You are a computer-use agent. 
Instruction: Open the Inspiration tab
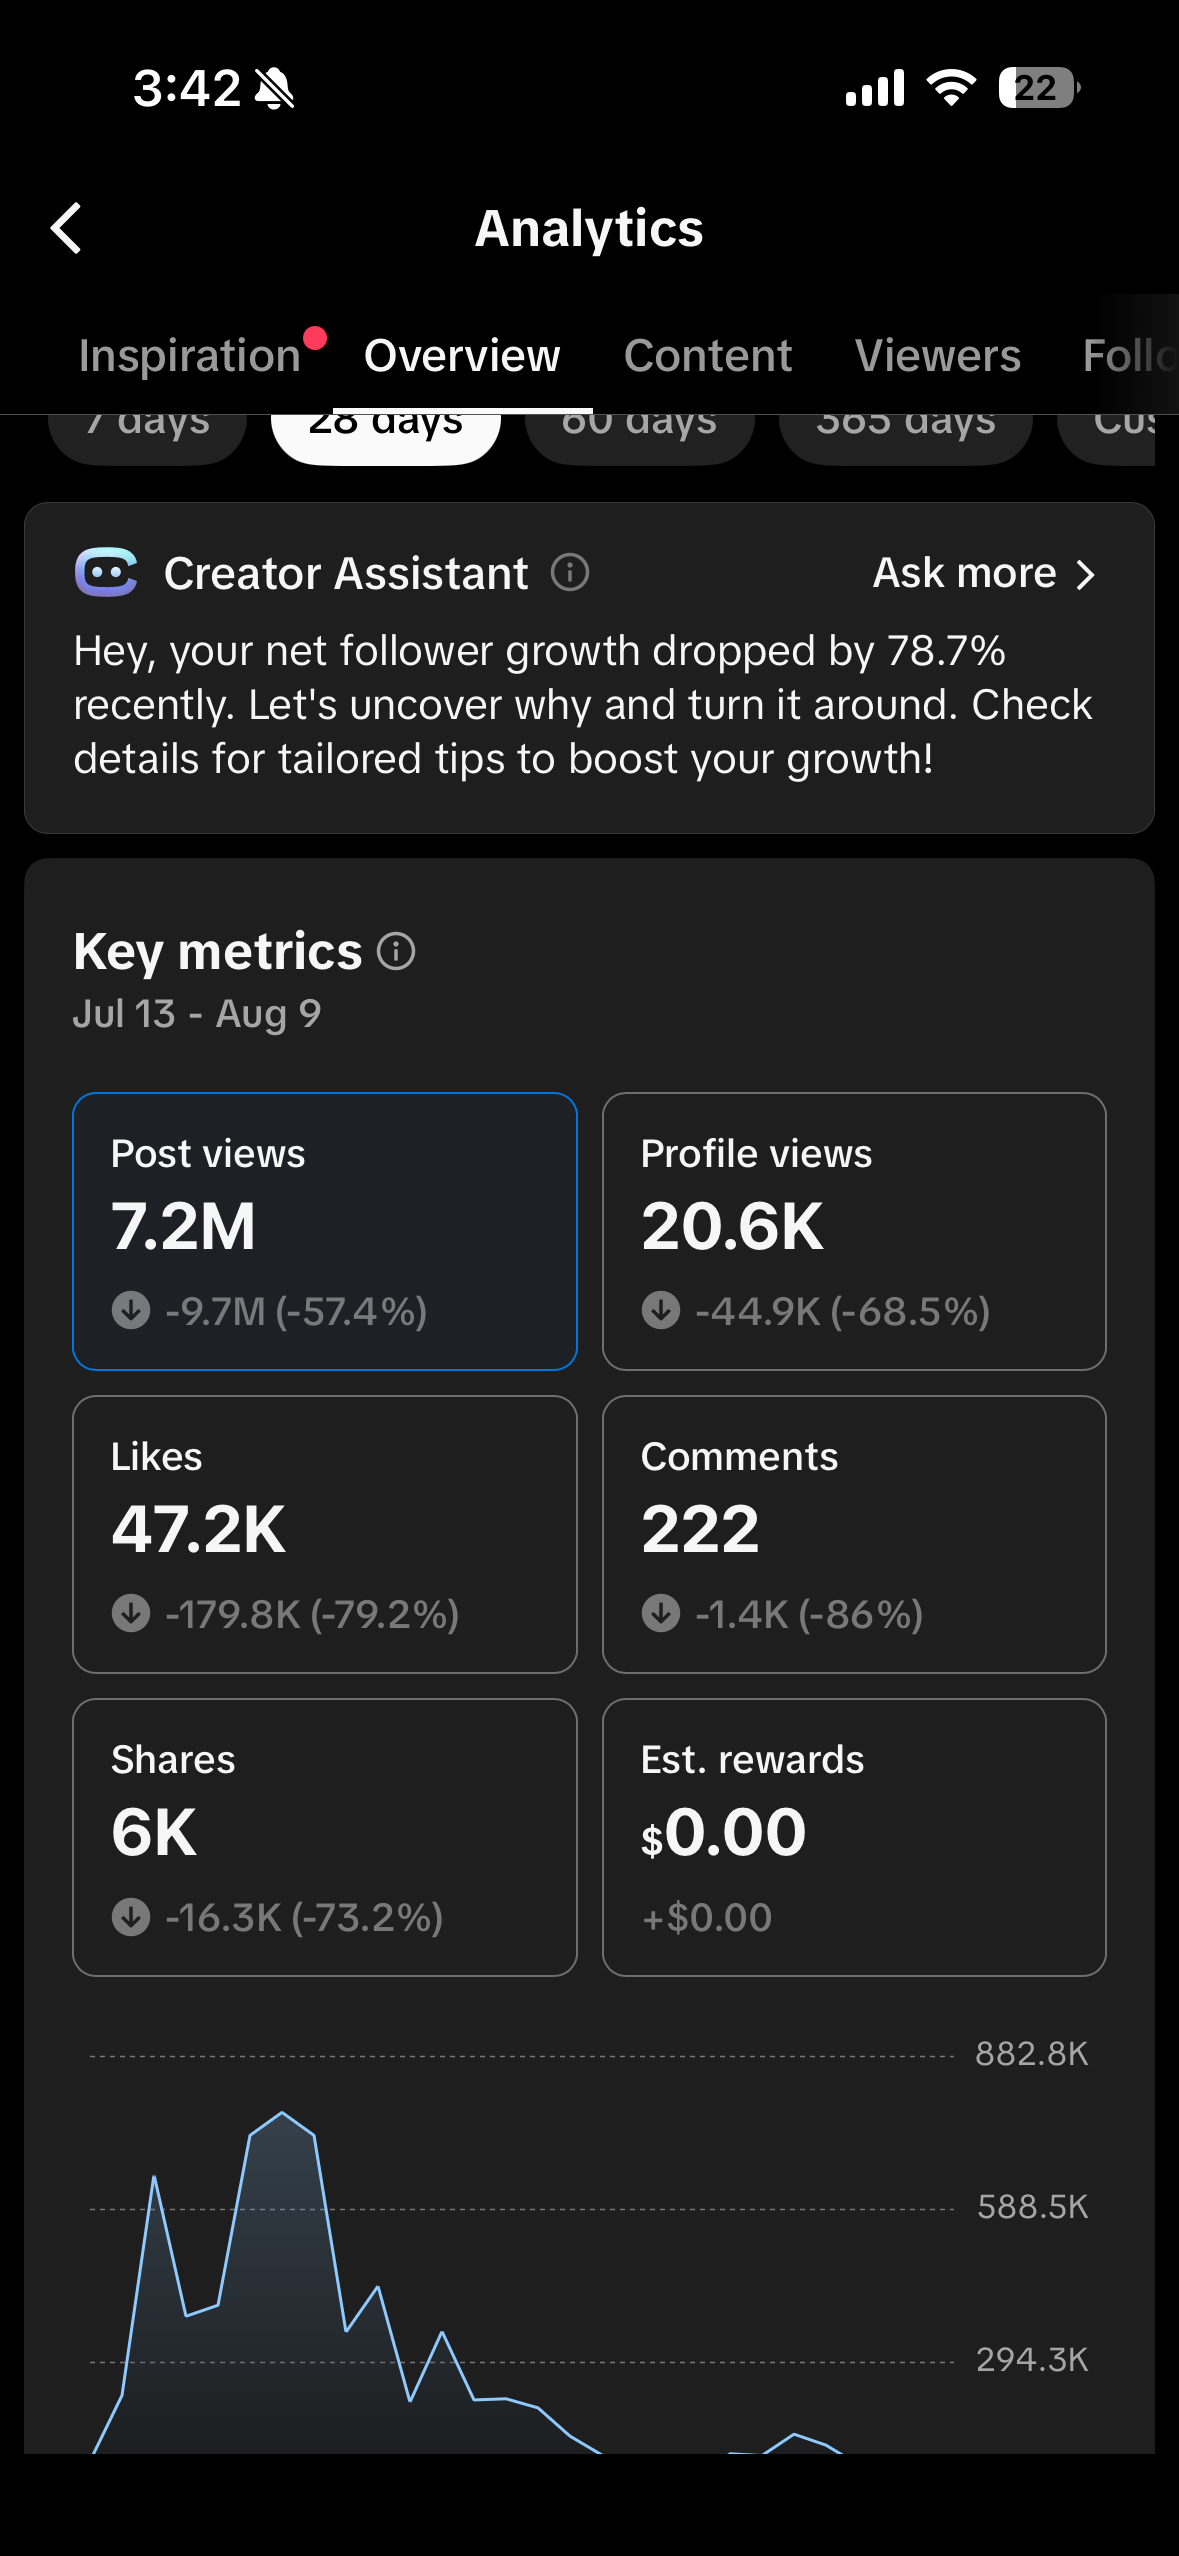click(x=190, y=356)
